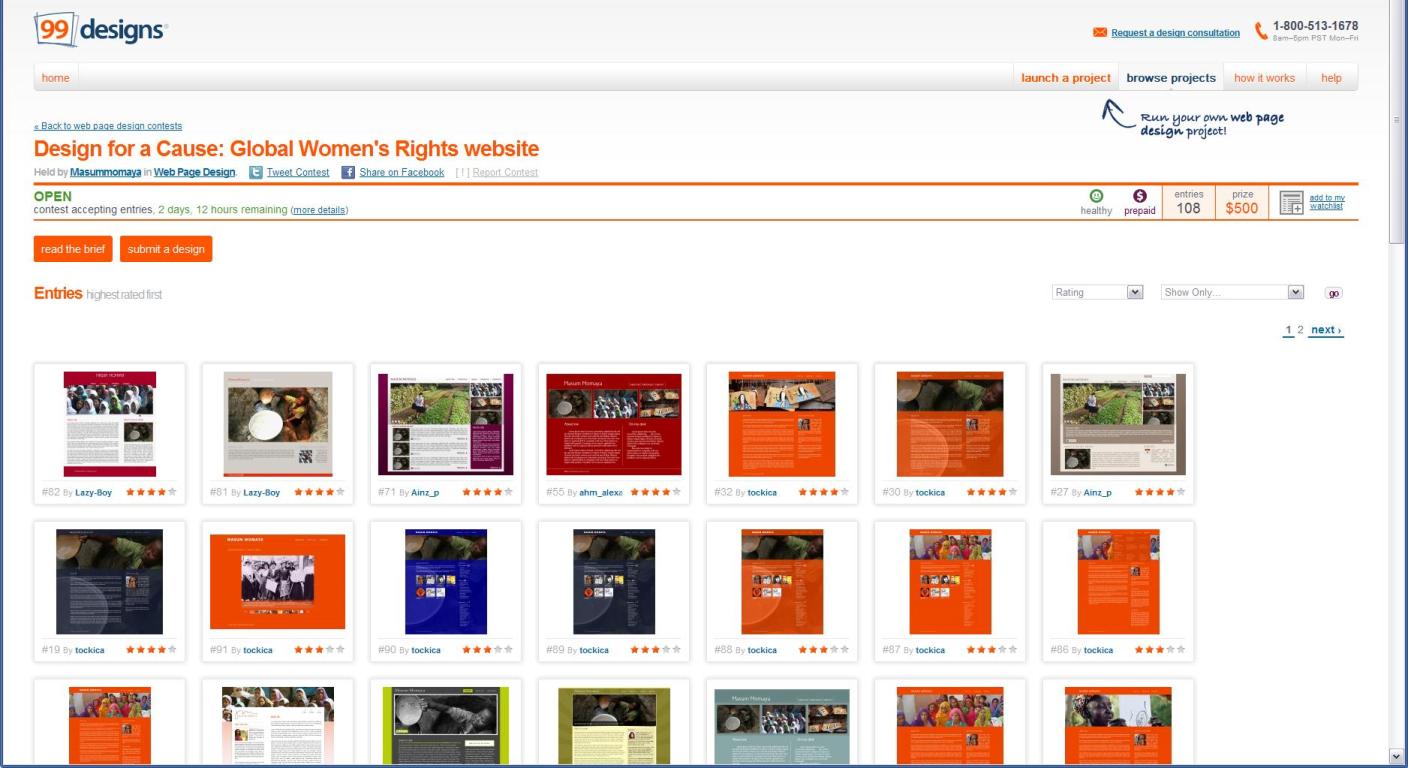Open the help menu item
Image resolution: width=1408 pixels, height=768 pixels.
coord(1331,78)
